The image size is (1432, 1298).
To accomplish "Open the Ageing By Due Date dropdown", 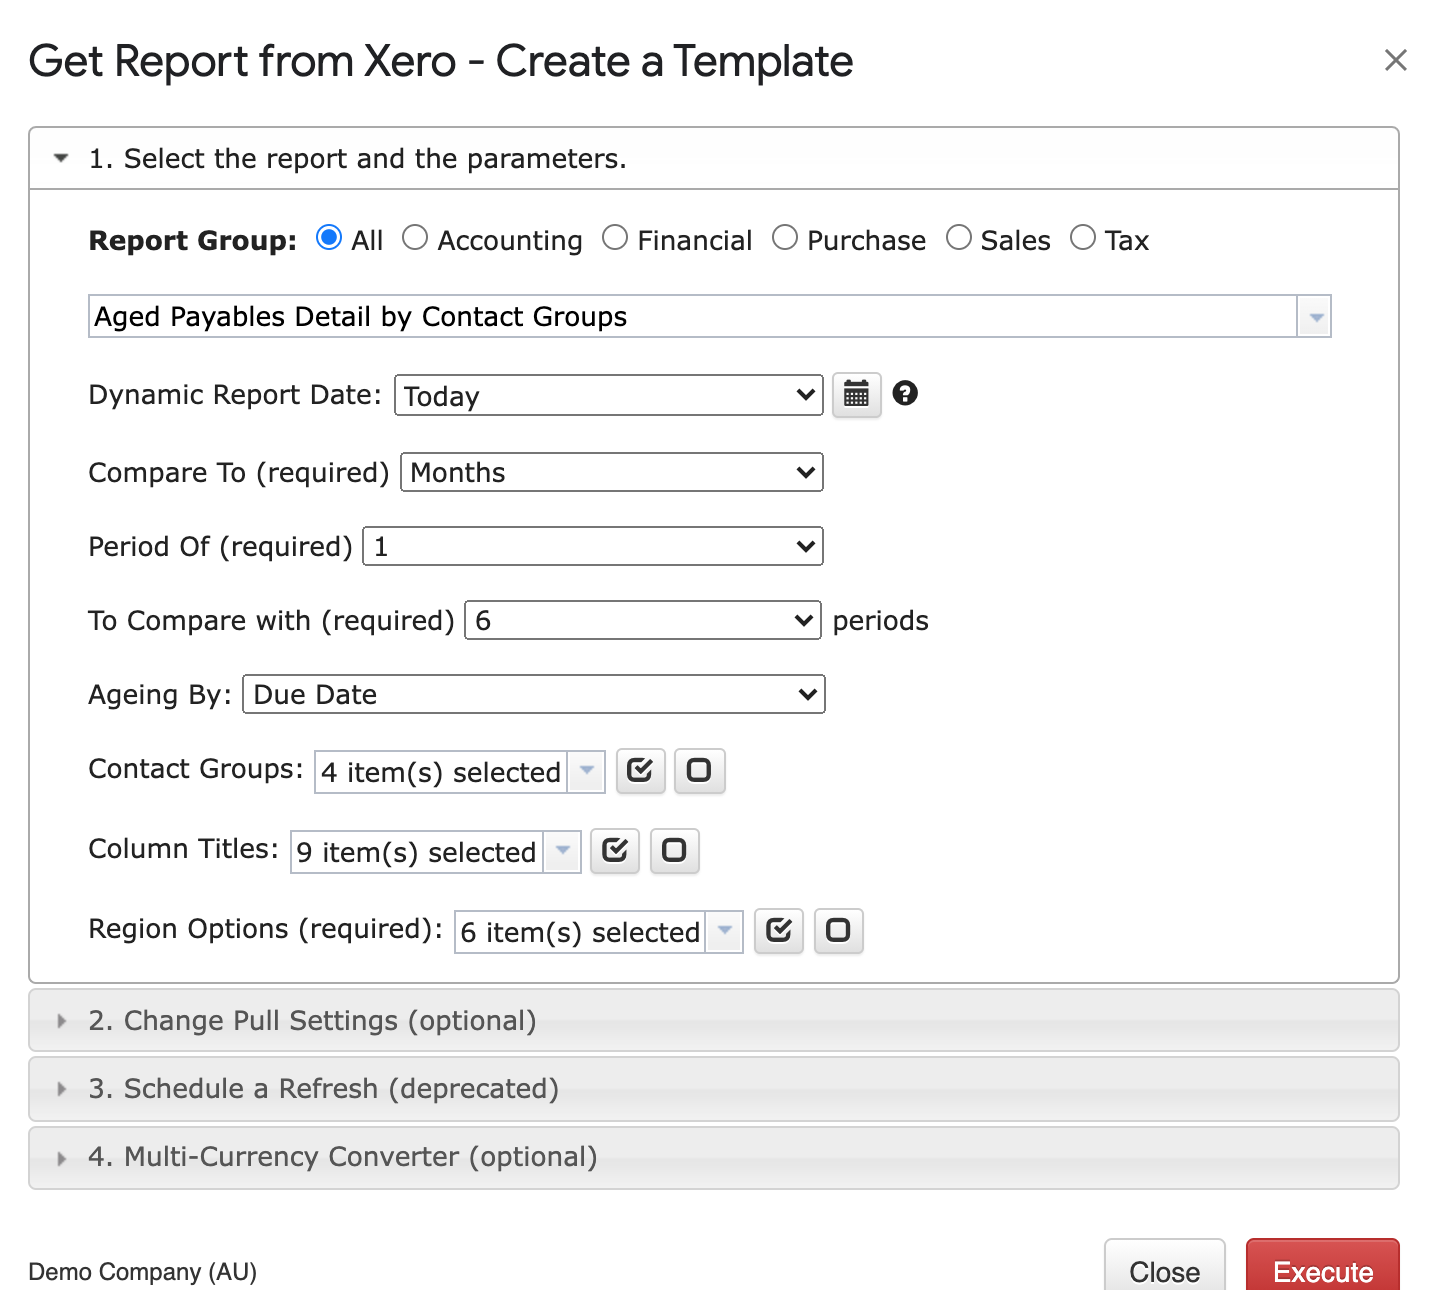I will coord(534,694).
